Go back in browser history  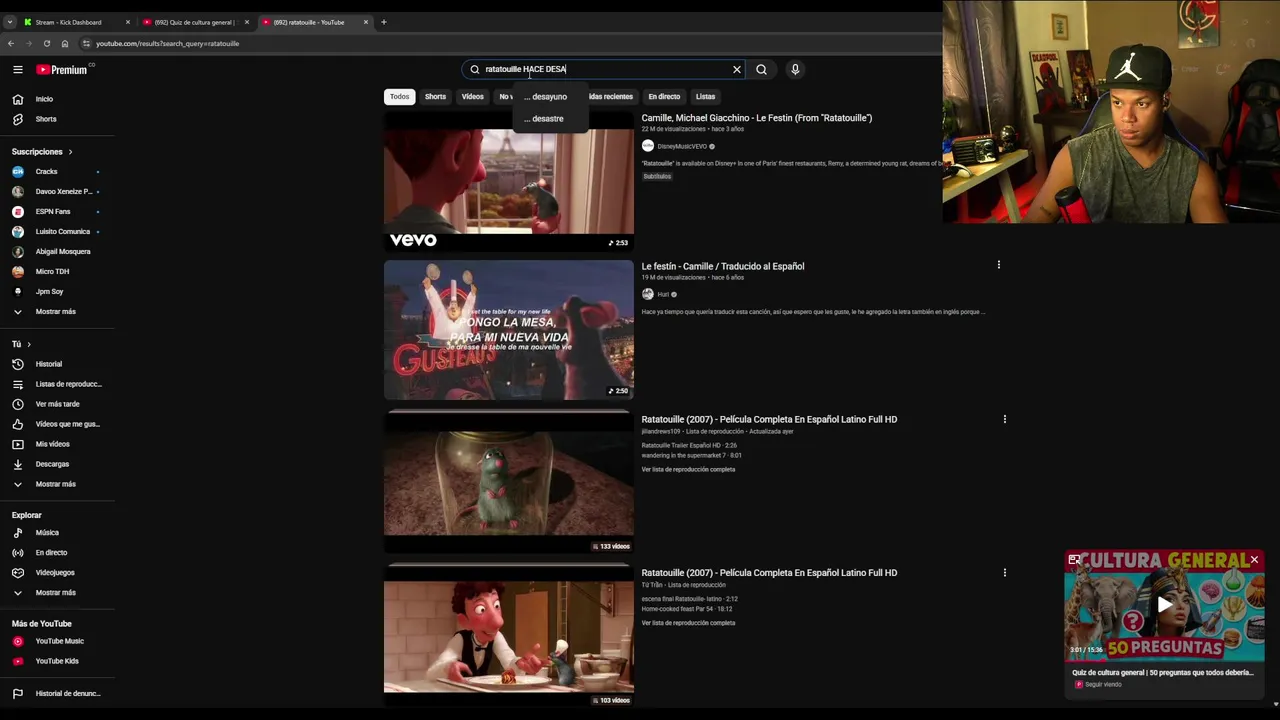11,43
